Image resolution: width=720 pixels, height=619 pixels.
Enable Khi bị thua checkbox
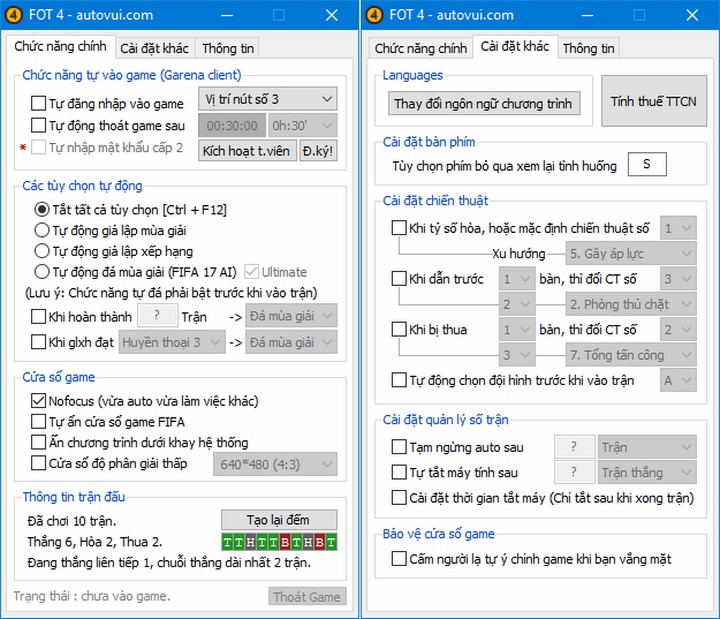399,329
